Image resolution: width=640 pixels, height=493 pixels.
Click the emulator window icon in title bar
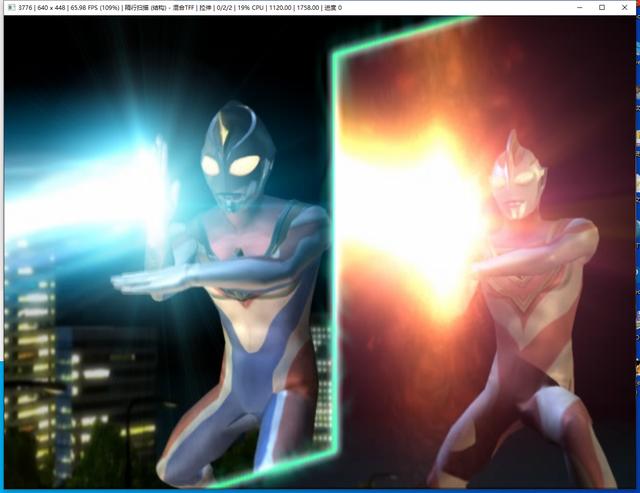click(8, 7)
